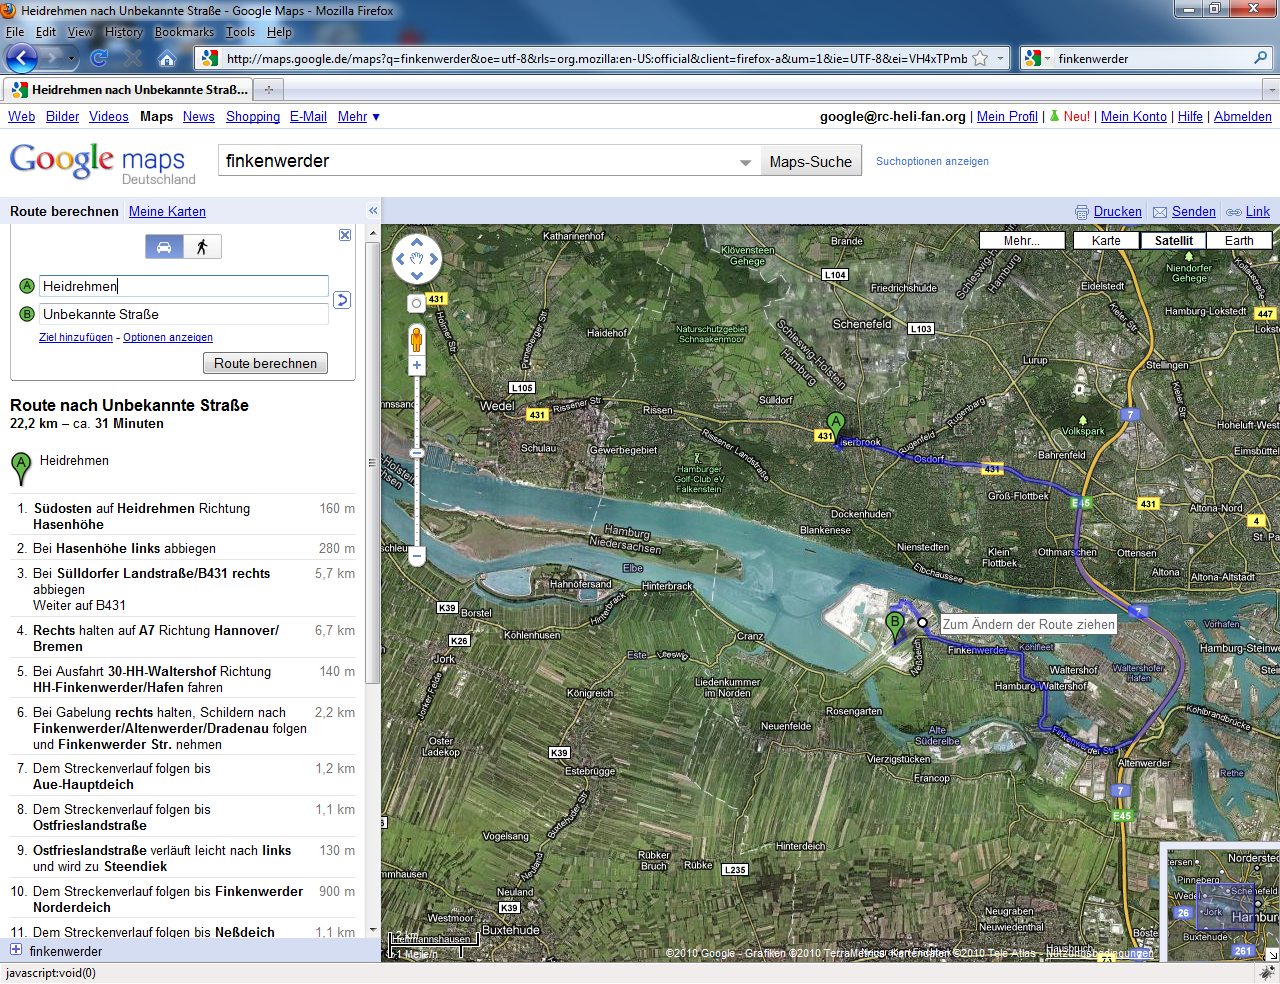Swap start and destination with reverse icon

(x=342, y=300)
